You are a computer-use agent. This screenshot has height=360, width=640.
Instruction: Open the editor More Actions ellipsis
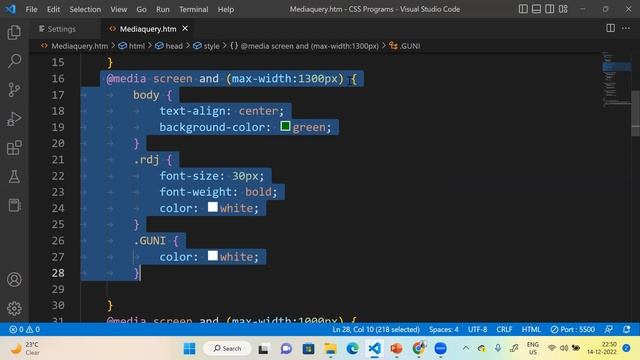626,28
